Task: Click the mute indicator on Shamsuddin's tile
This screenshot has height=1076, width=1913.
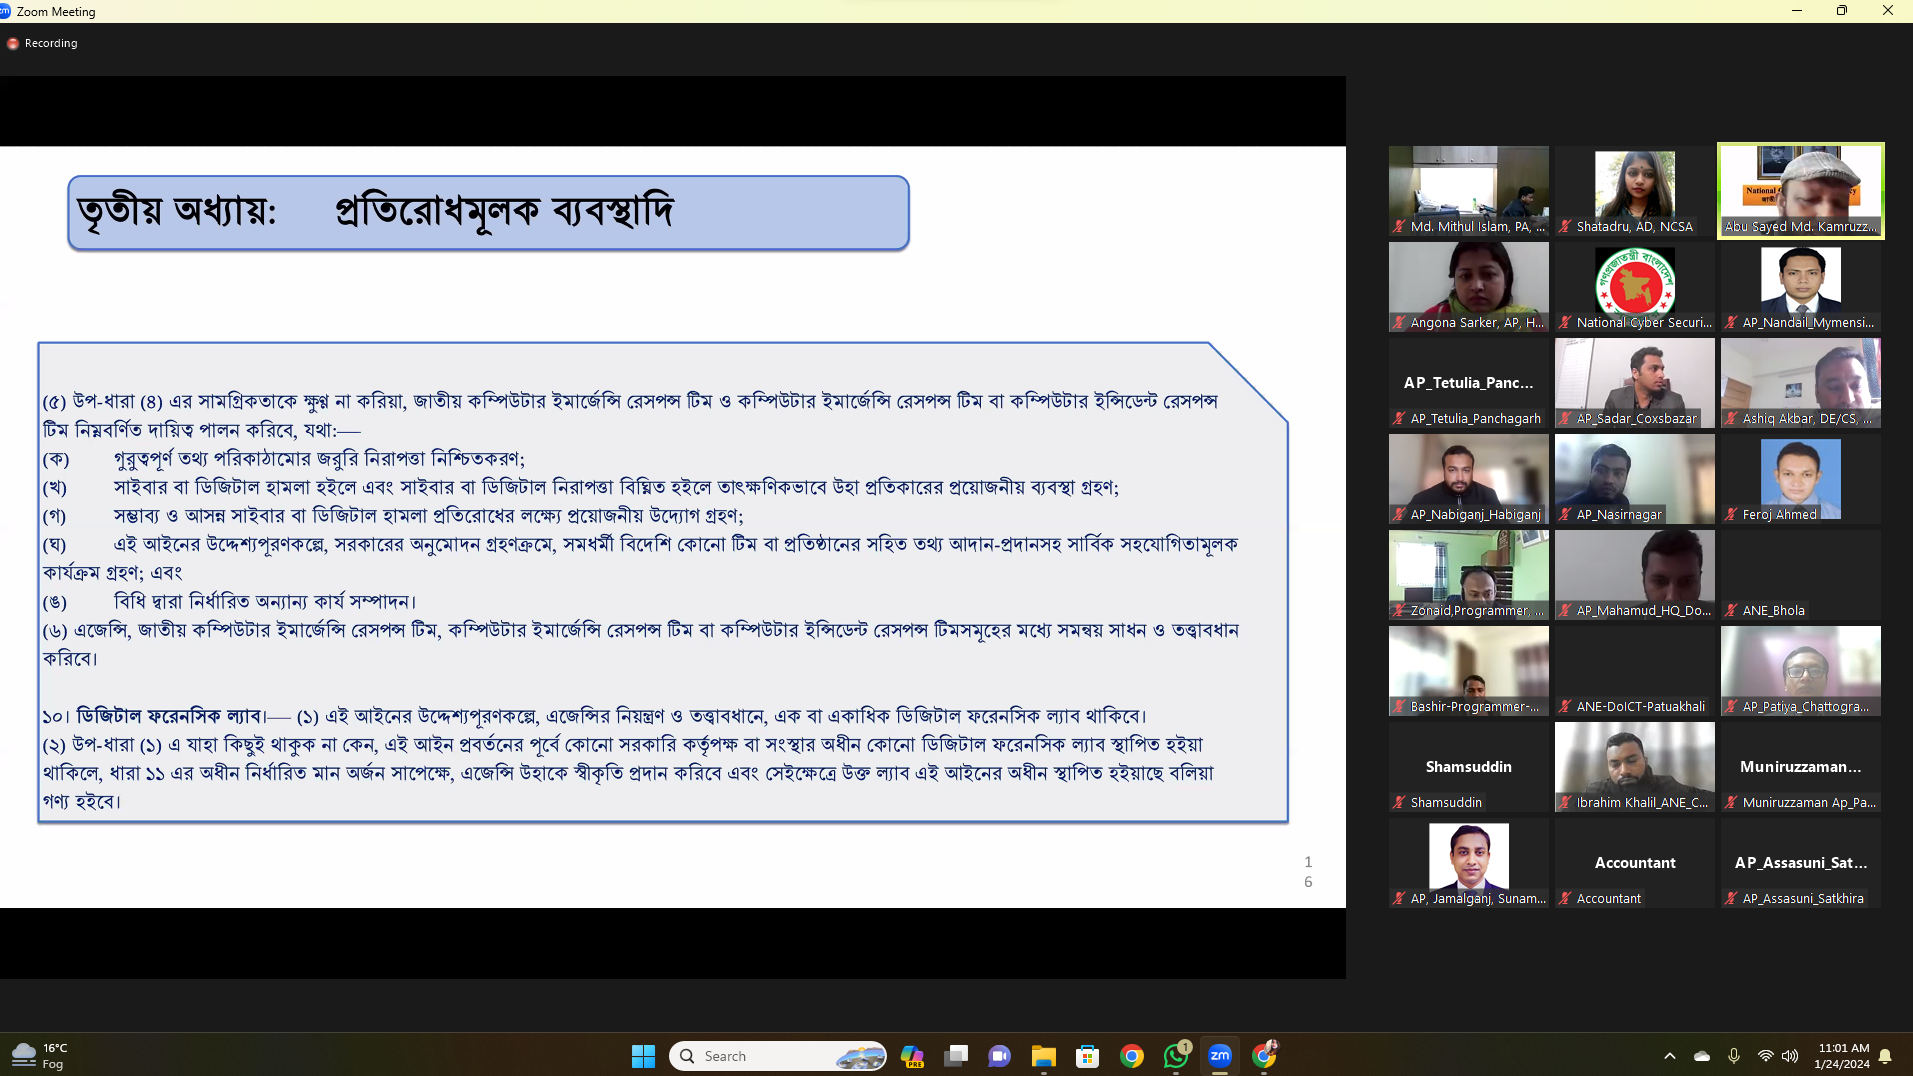Action: tap(1397, 802)
